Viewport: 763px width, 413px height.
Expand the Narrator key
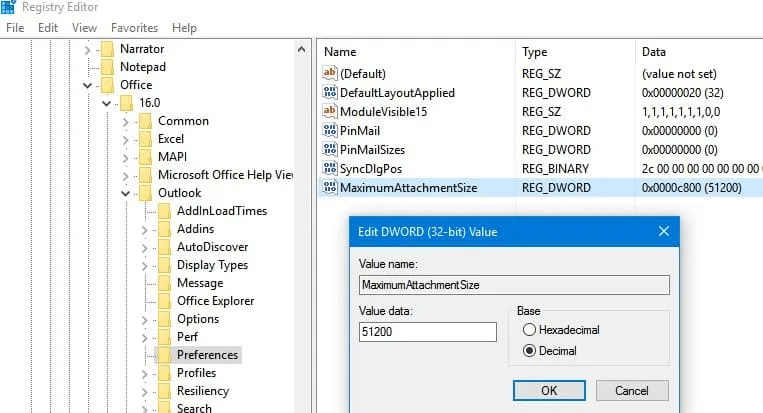click(x=88, y=49)
